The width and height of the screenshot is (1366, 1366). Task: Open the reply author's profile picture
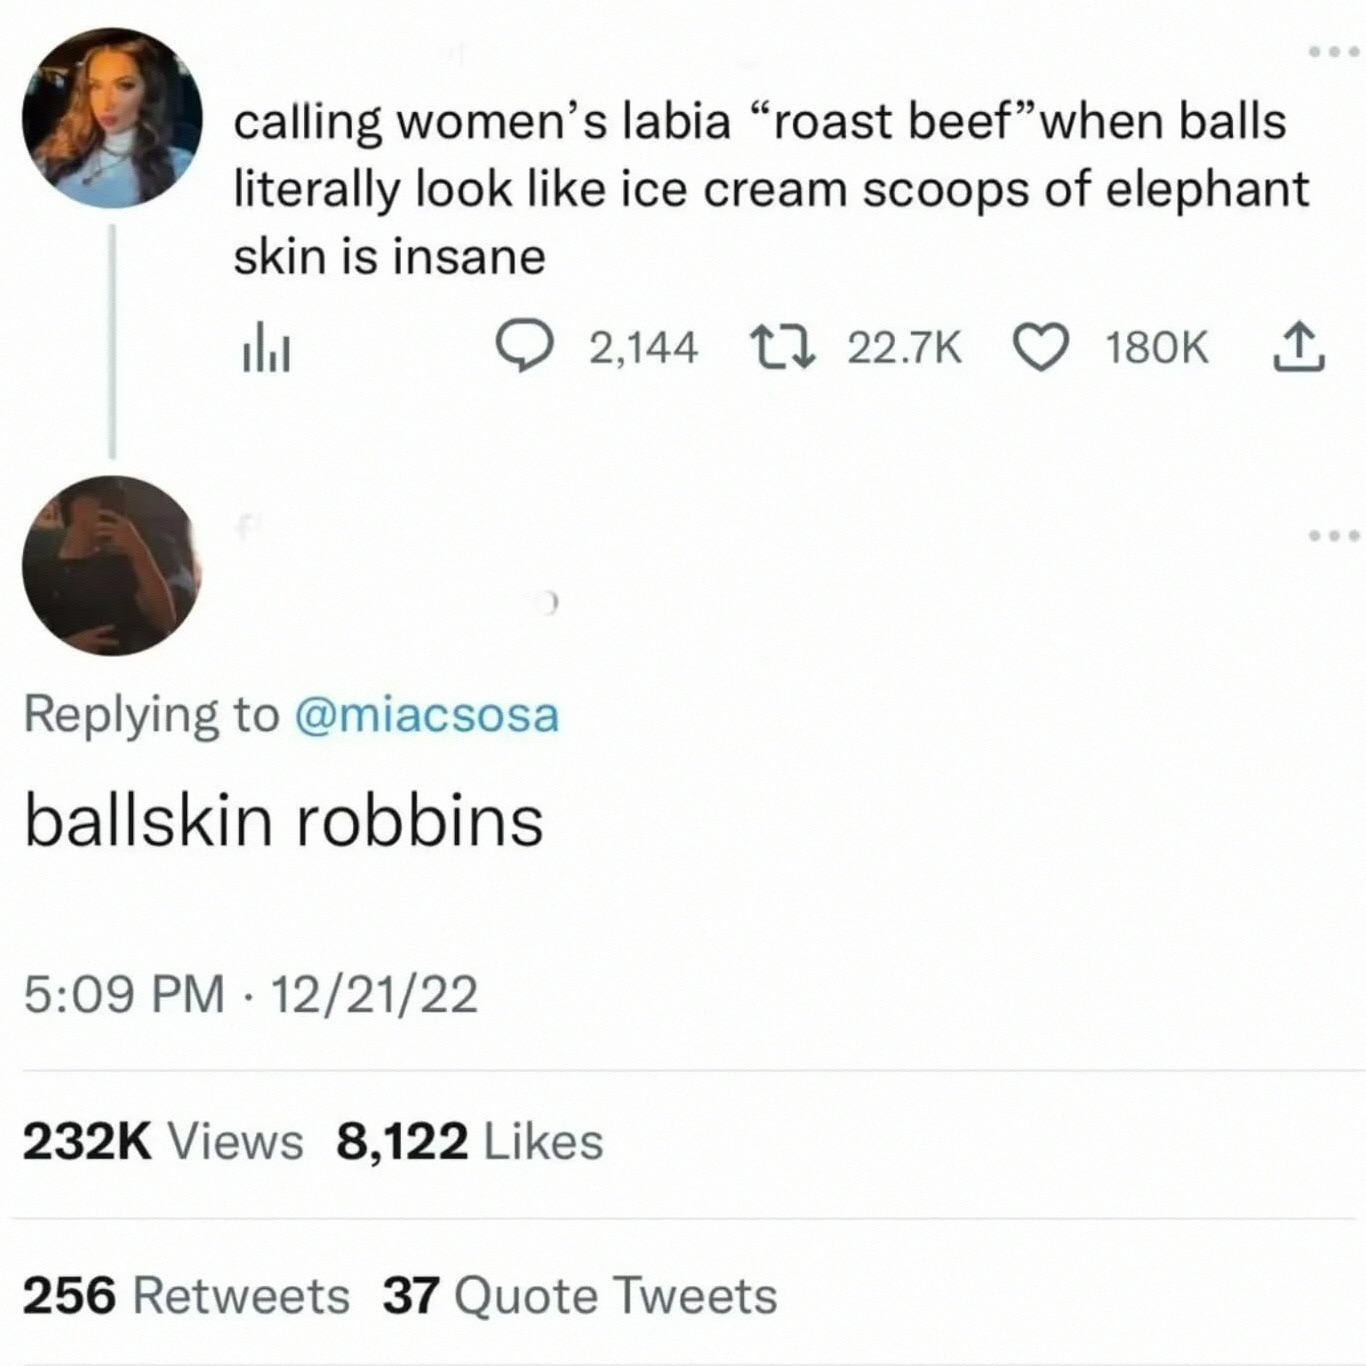click(x=111, y=566)
